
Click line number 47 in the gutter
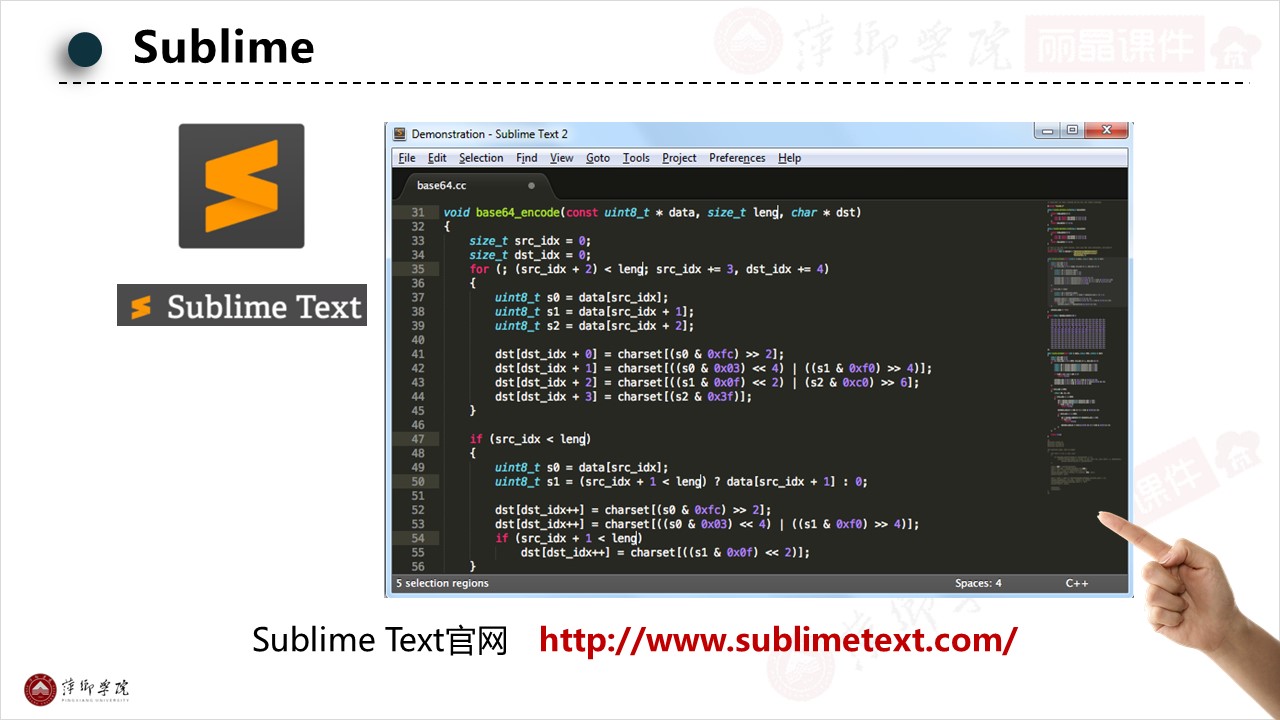tap(417, 439)
